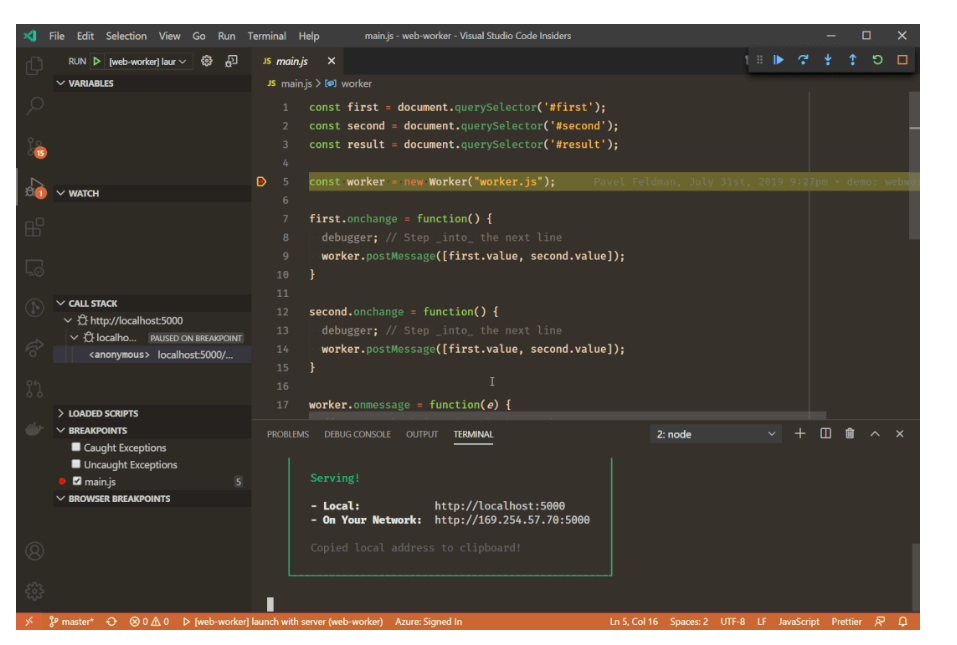
Task: Click launch with server debug status item
Action: click(283, 621)
